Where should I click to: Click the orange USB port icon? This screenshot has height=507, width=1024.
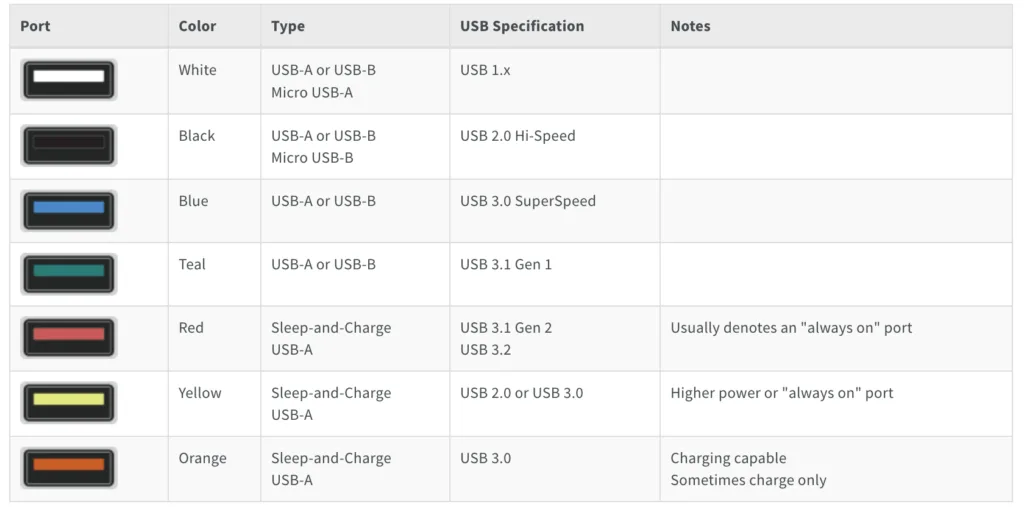pos(68,467)
